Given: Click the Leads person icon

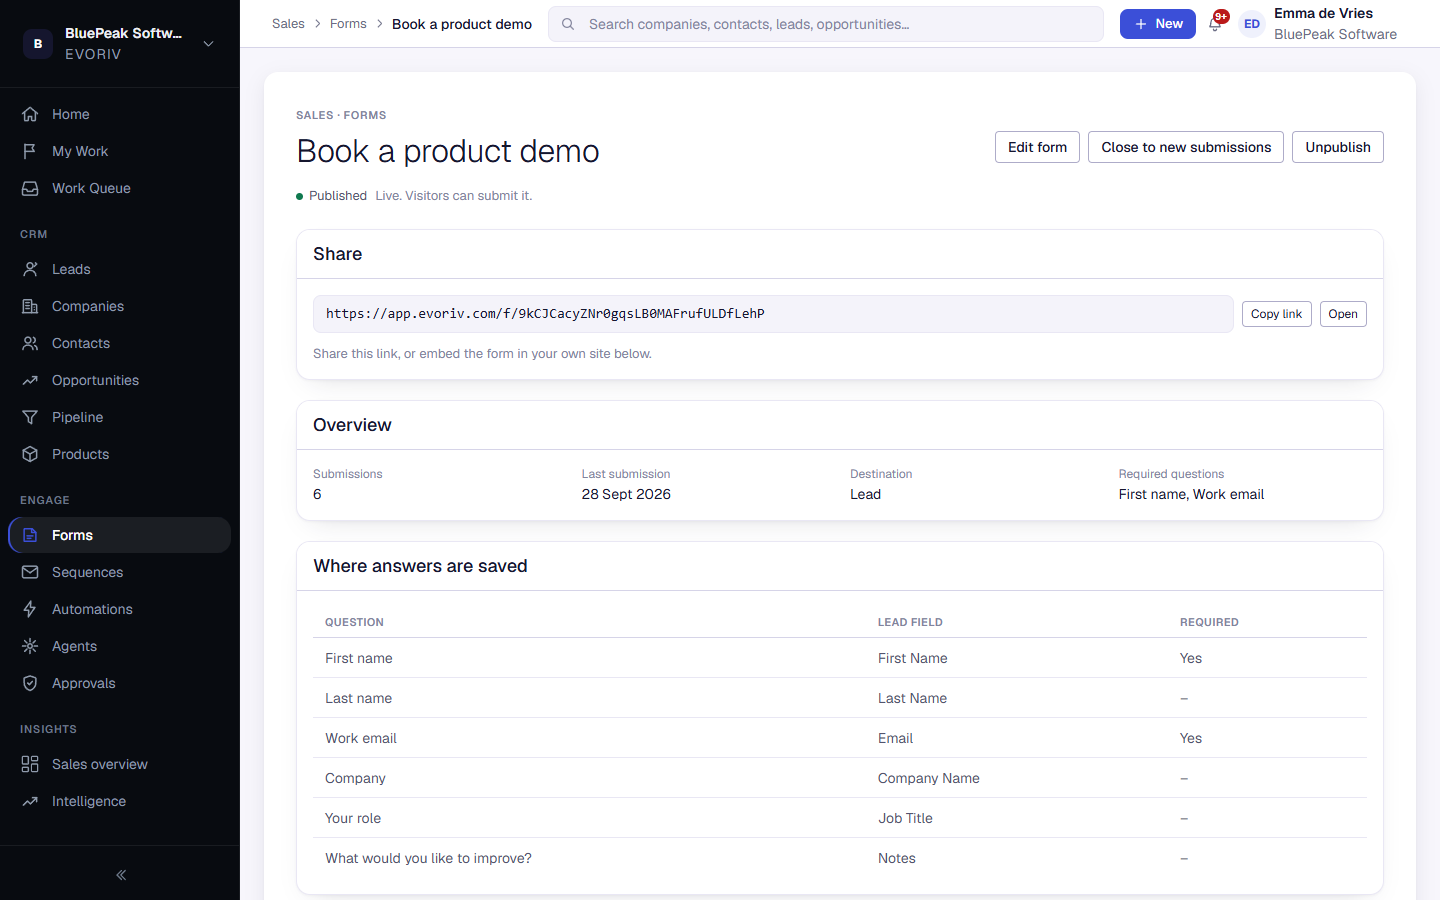Looking at the screenshot, I should pos(30,269).
